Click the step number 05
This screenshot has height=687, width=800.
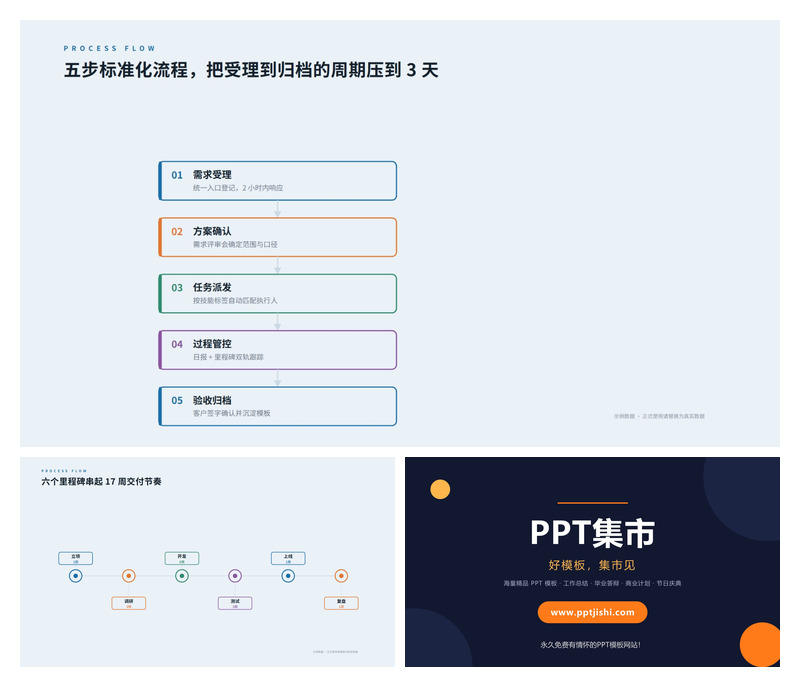pos(177,400)
